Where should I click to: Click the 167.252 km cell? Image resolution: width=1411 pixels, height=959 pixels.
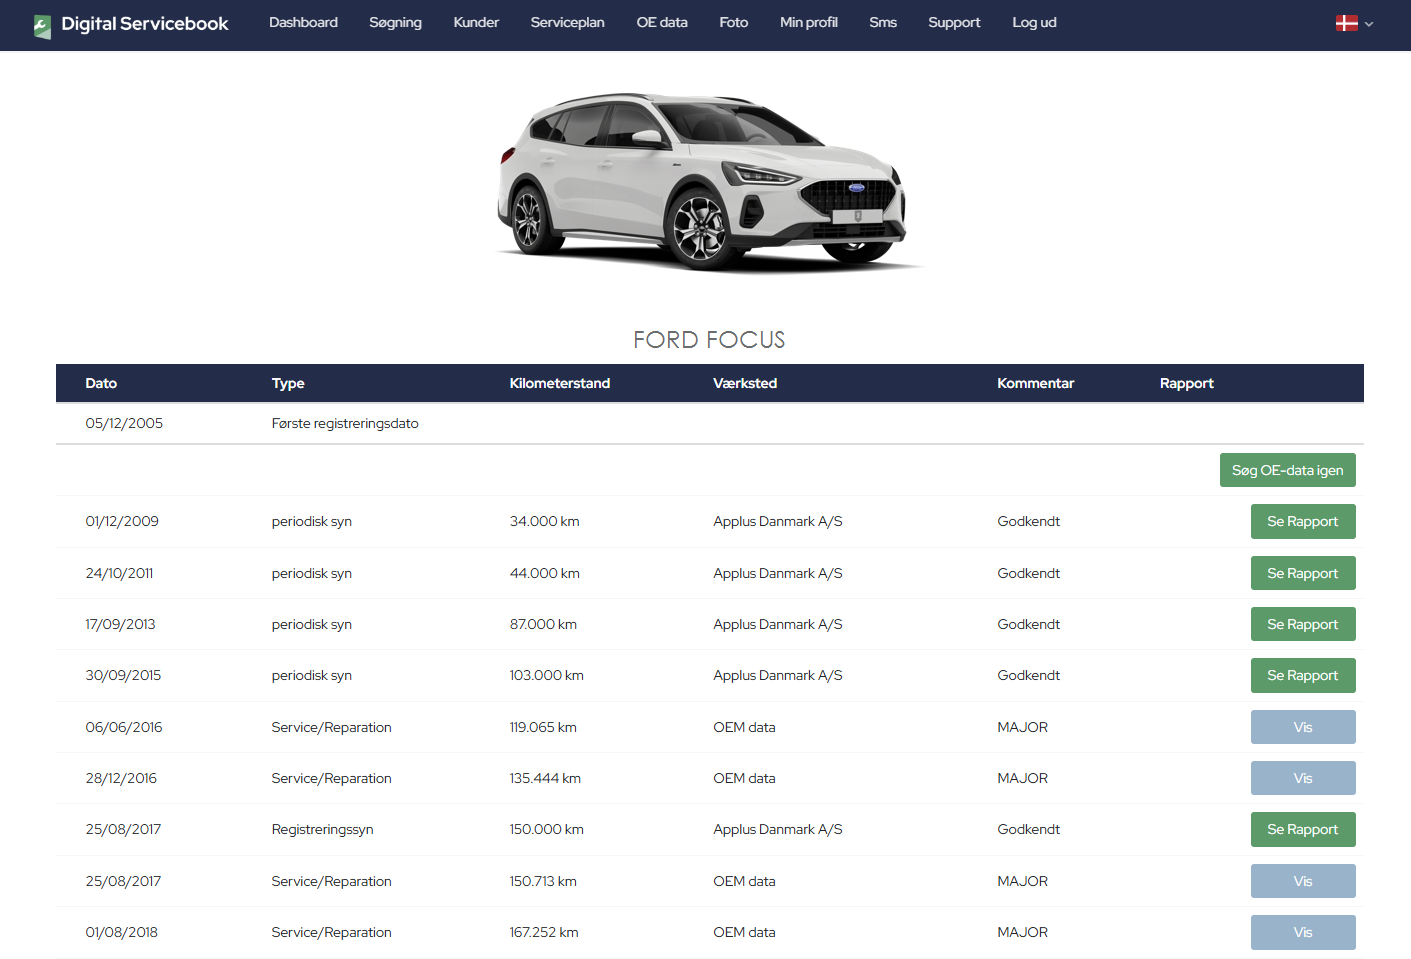544,932
